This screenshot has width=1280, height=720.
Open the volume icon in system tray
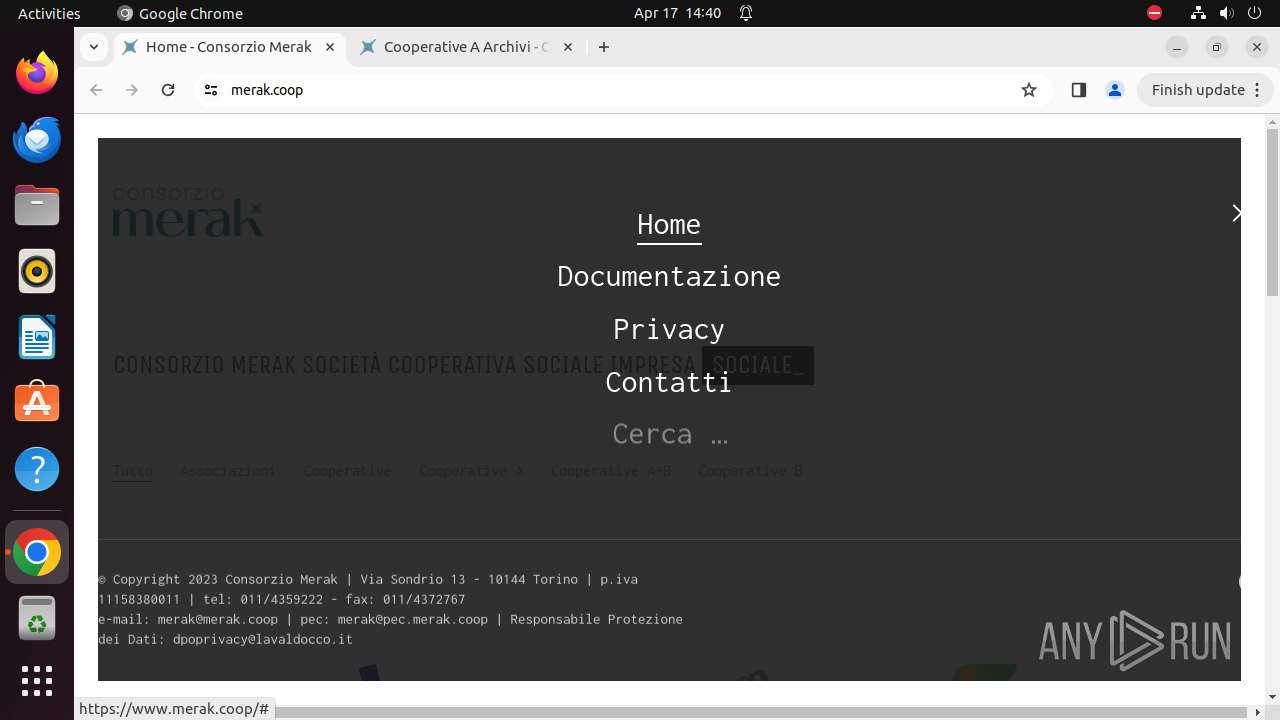coord(1226,13)
